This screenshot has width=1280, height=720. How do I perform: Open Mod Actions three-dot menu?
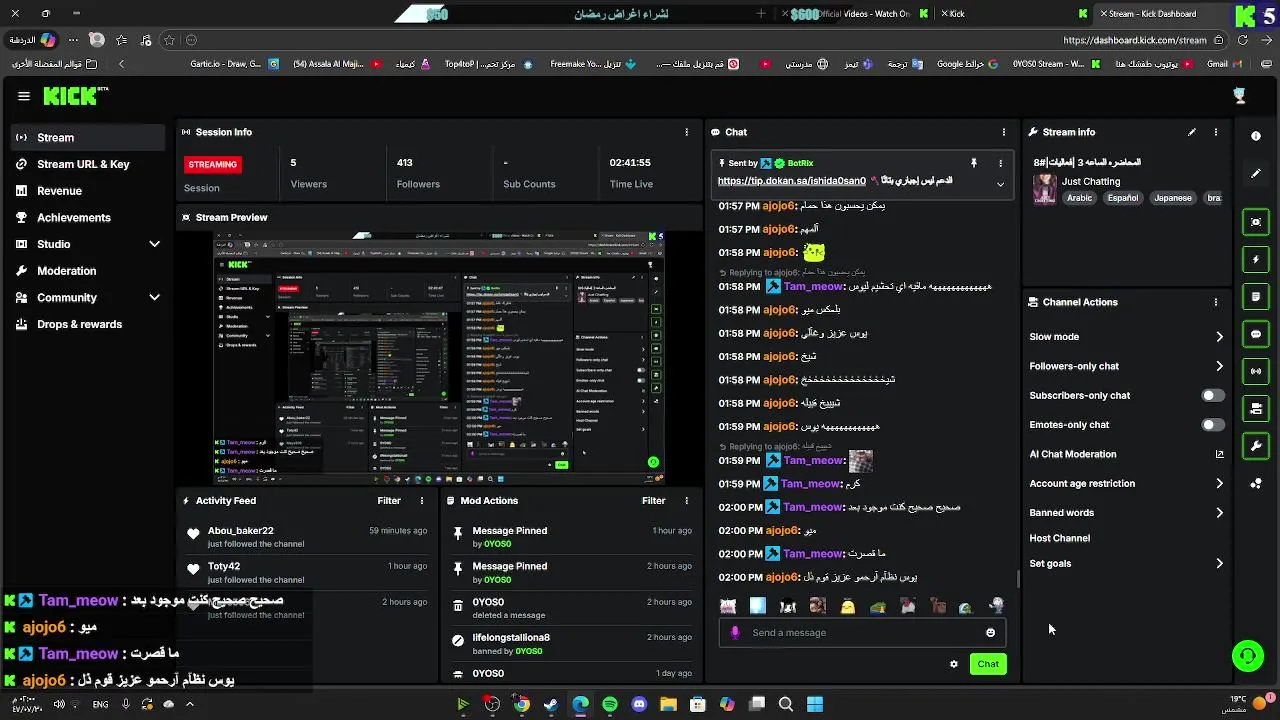686,501
